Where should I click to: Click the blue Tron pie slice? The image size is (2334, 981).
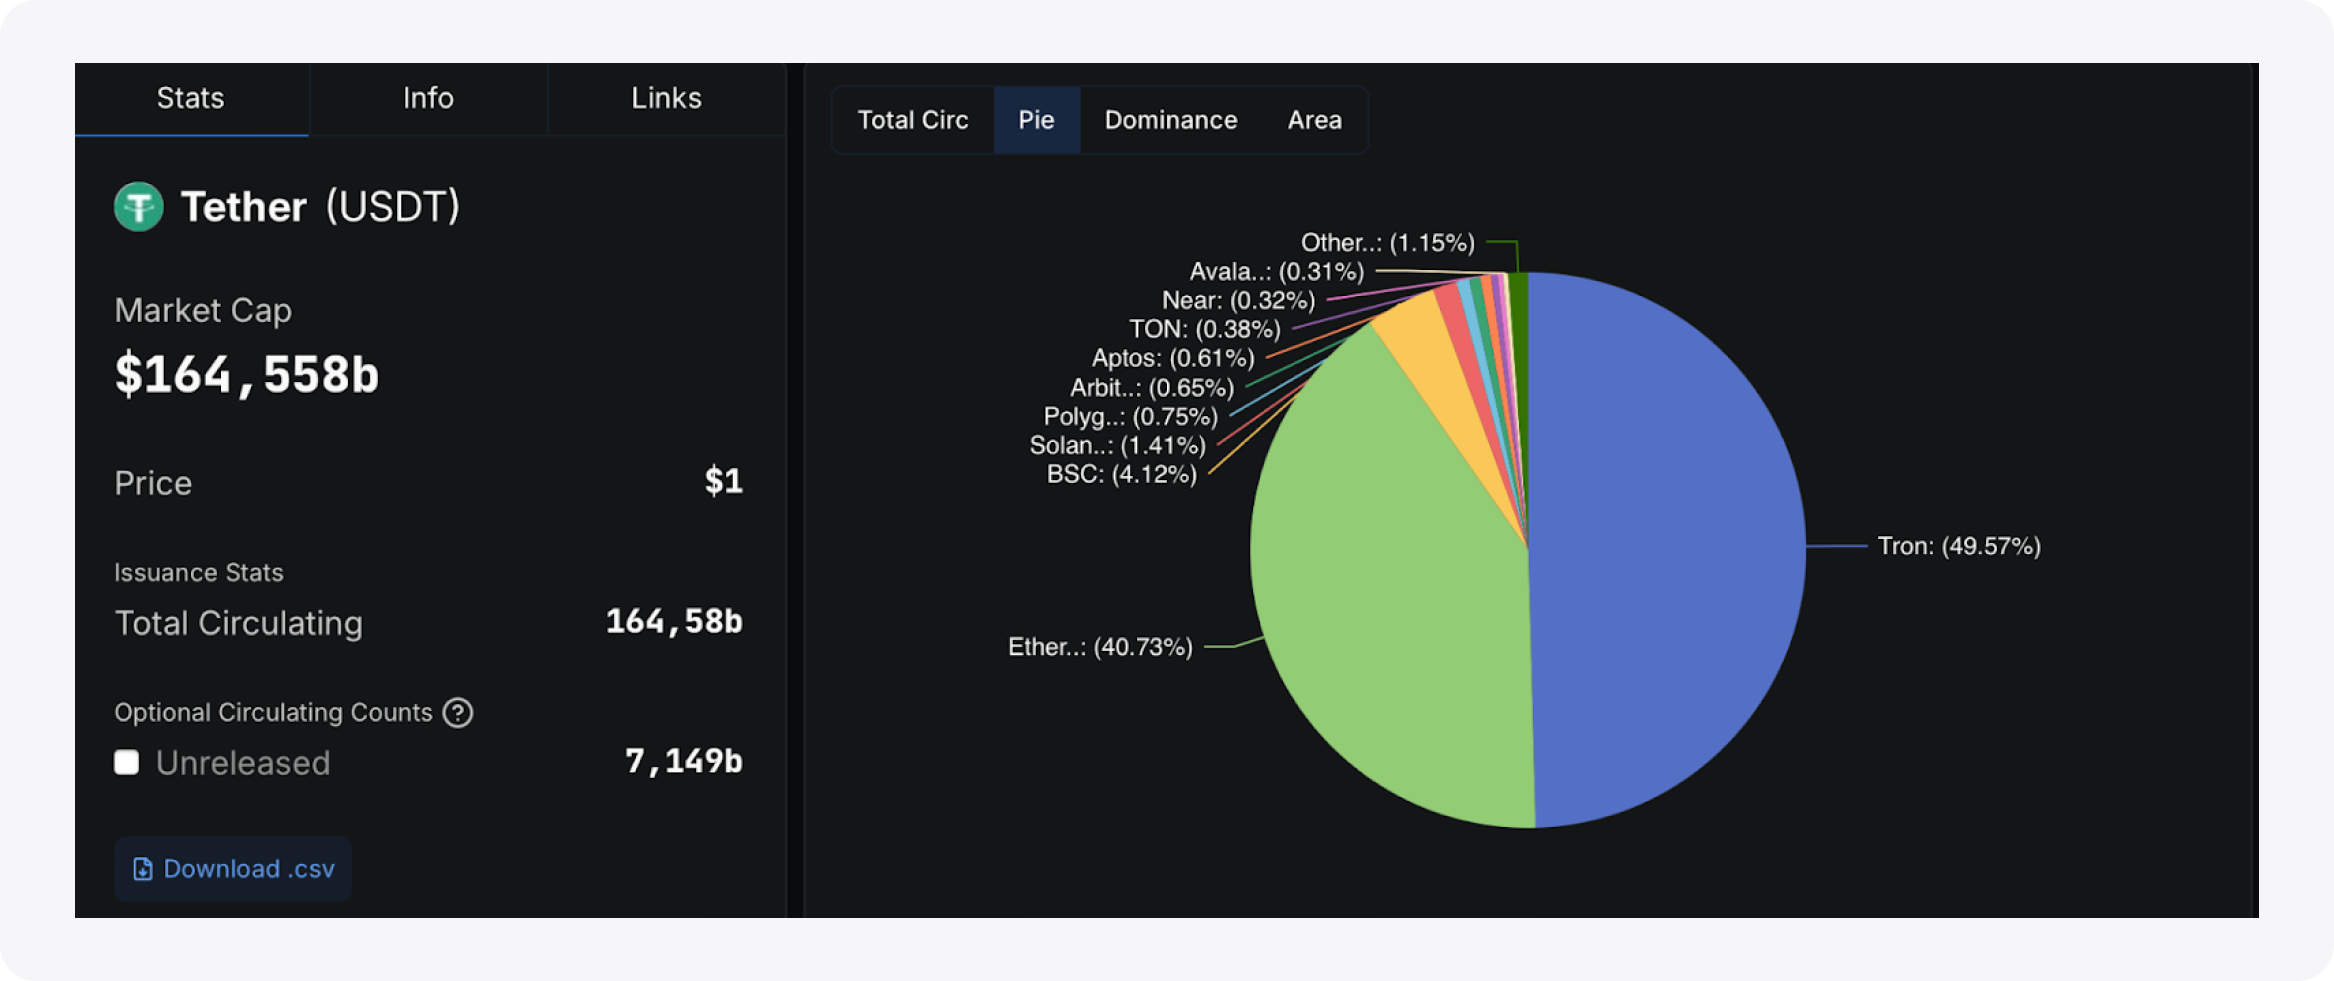(x=1670, y=550)
